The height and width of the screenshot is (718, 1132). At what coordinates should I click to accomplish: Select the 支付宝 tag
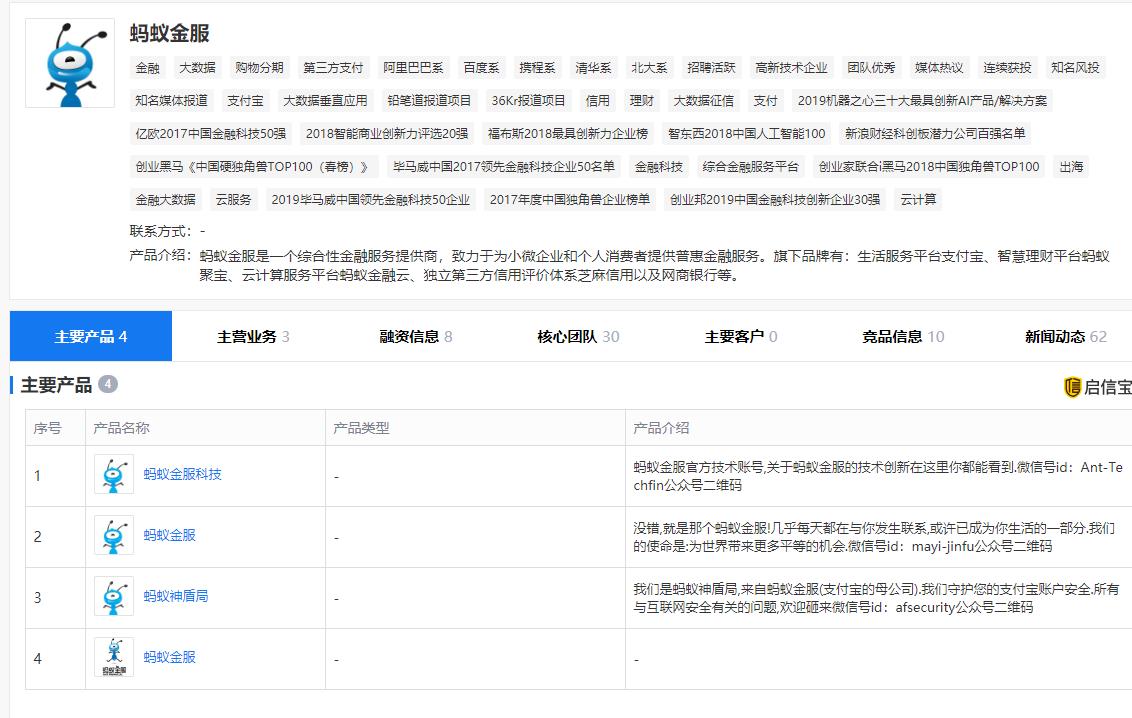tap(245, 101)
